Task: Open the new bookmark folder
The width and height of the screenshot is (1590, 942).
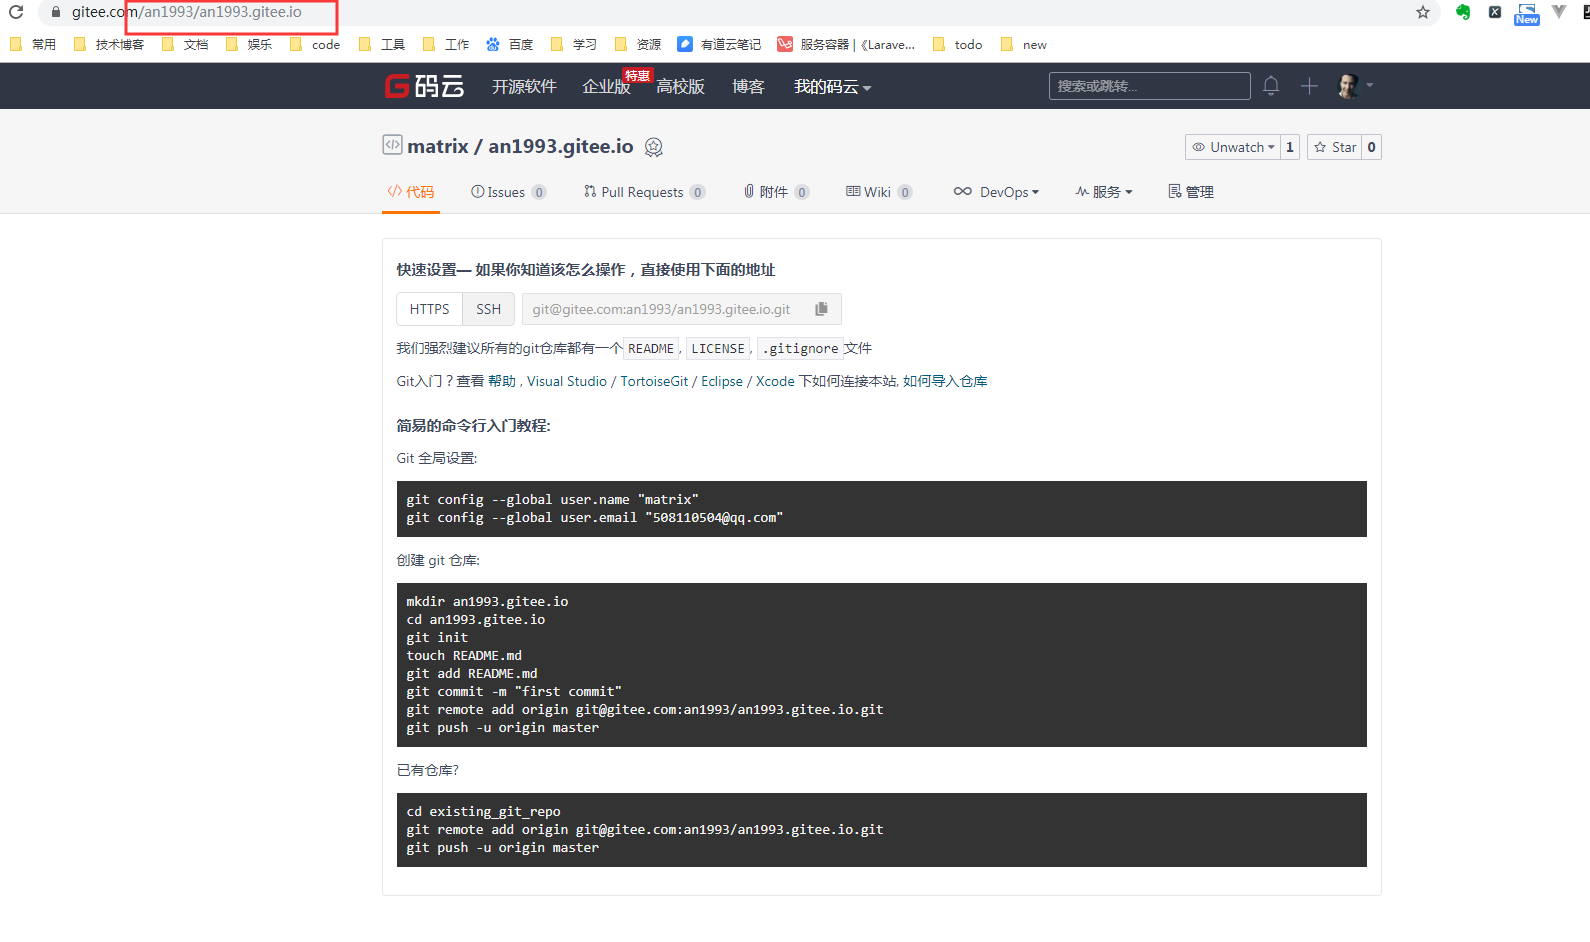Action: (1024, 44)
